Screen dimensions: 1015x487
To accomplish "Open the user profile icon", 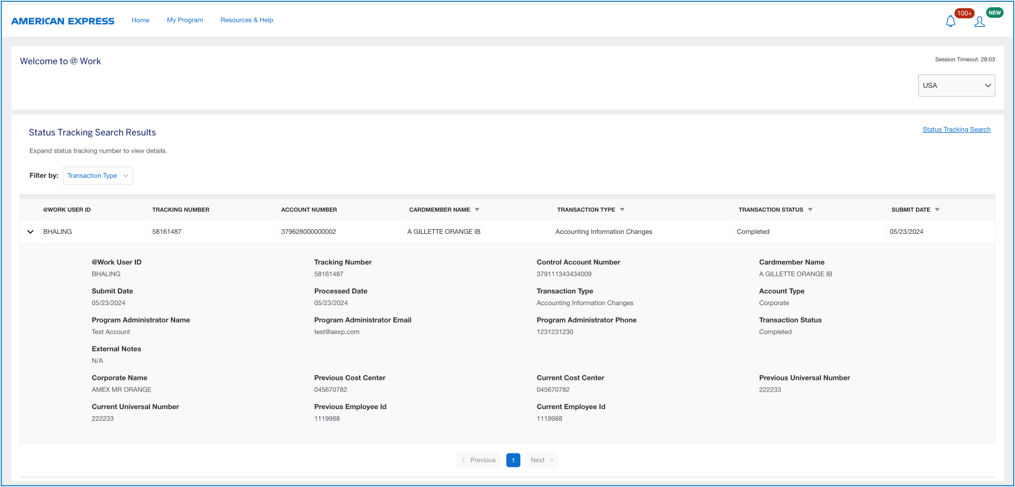I will (x=979, y=21).
